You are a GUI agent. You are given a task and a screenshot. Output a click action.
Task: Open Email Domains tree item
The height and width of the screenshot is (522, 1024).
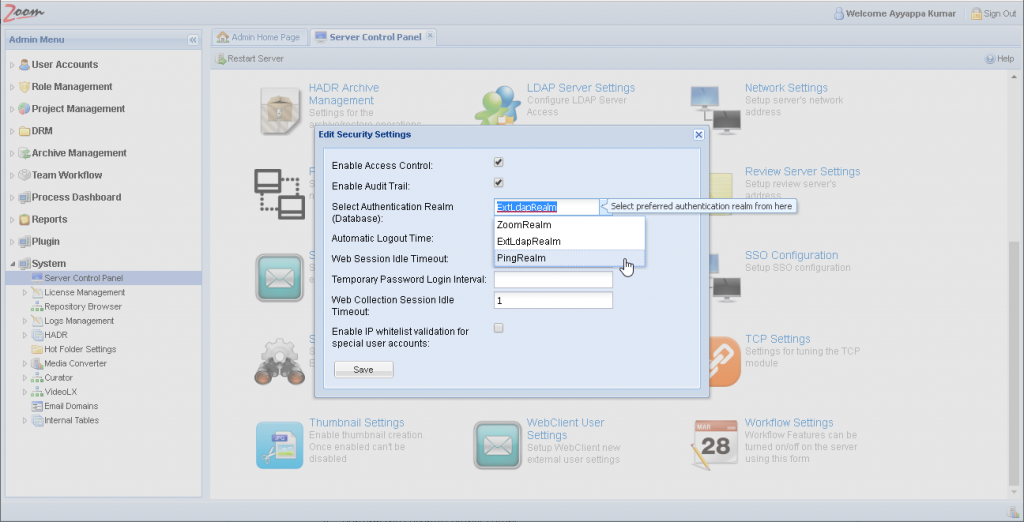point(71,406)
